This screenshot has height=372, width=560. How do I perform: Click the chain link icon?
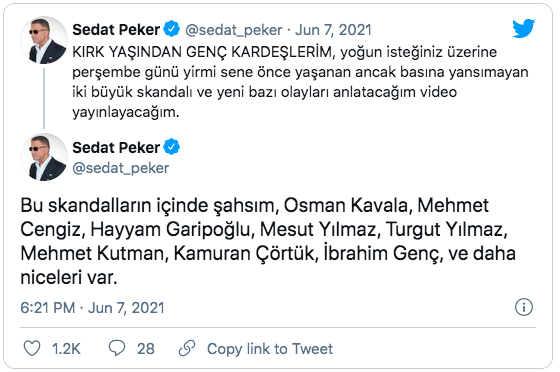(x=187, y=348)
